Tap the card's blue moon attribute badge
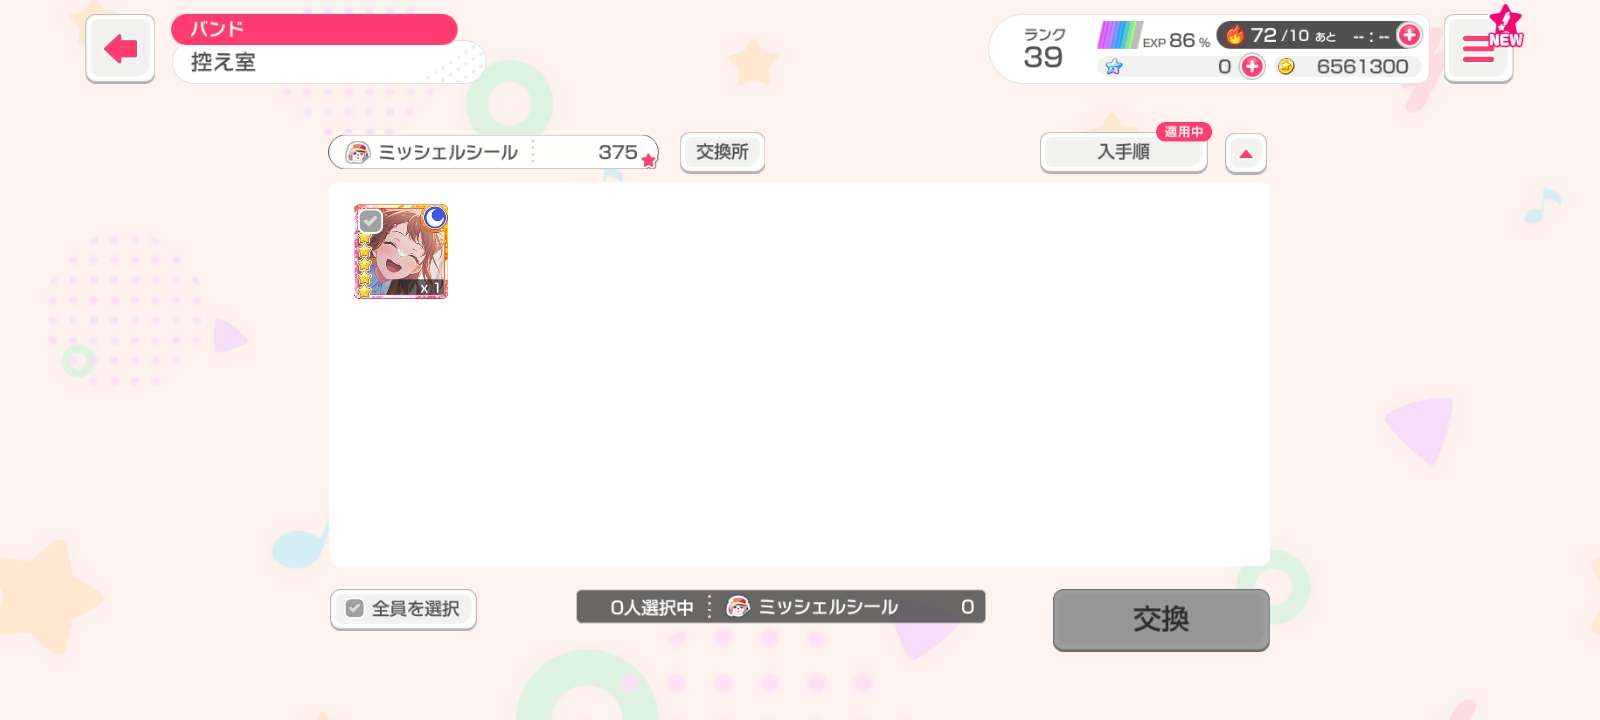 pos(435,217)
